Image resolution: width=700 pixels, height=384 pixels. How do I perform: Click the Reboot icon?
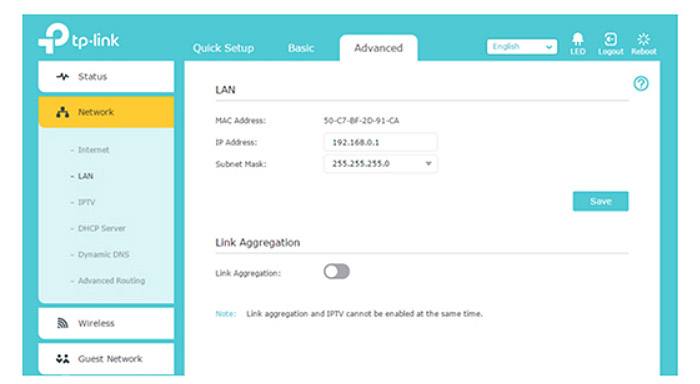click(x=643, y=39)
